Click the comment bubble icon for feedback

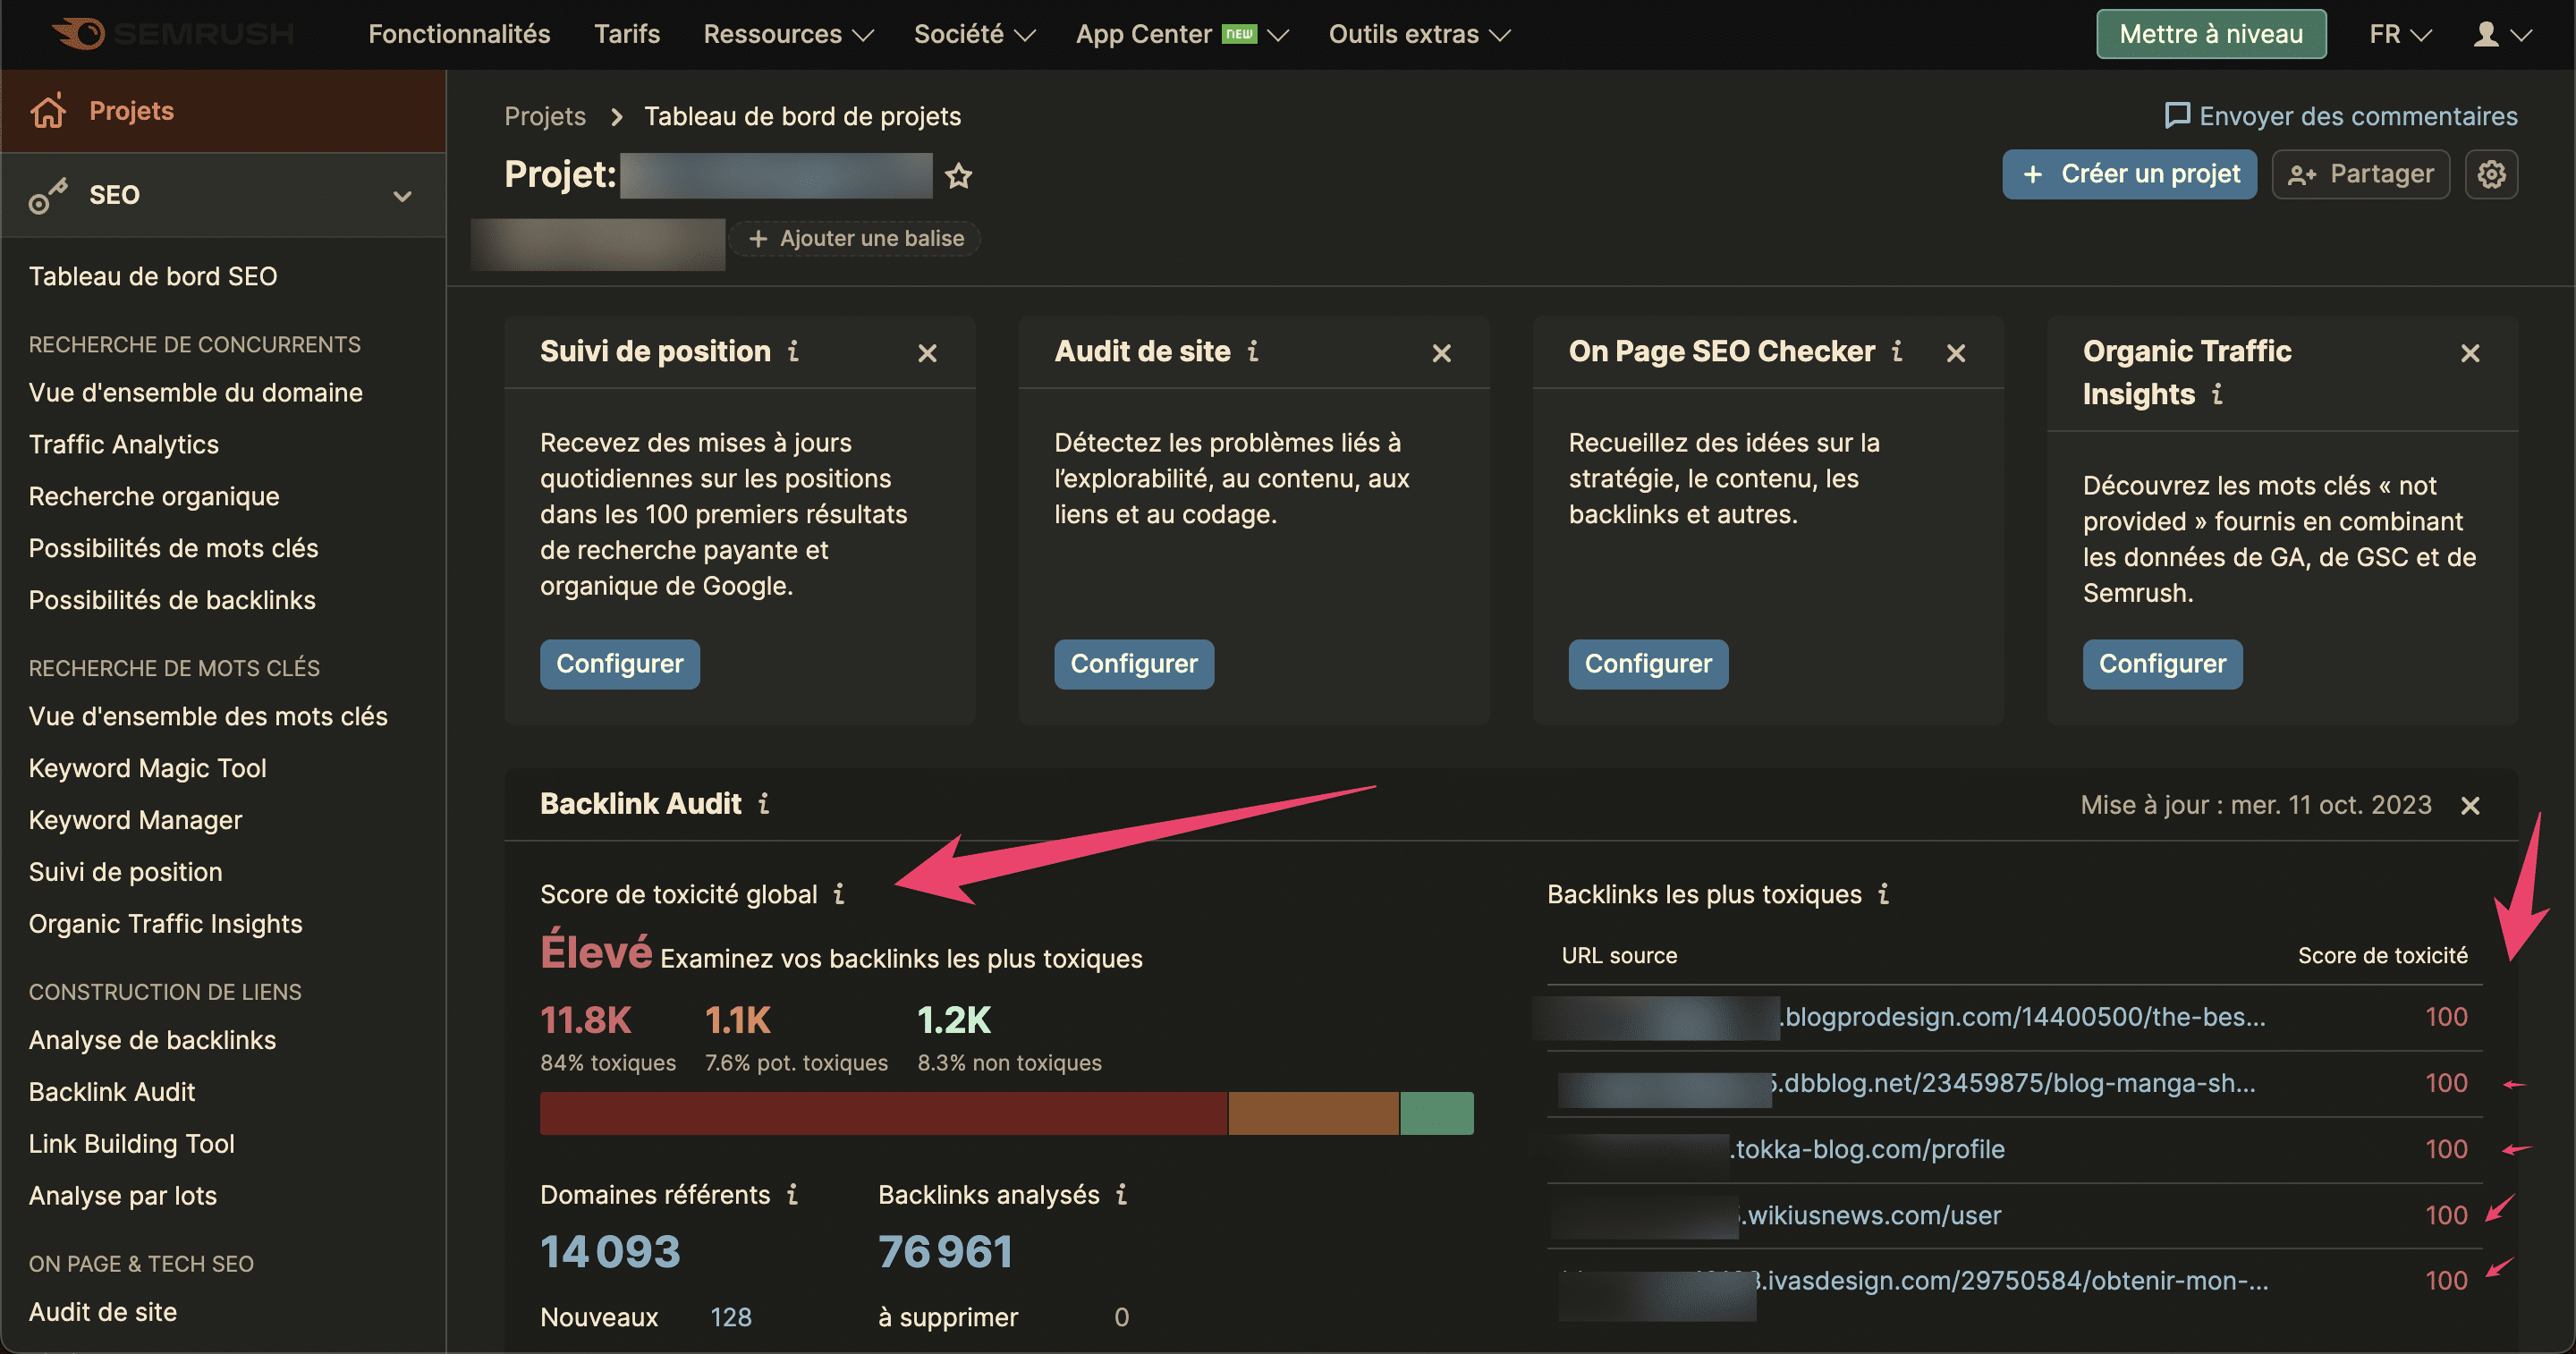tap(2176, 116)
